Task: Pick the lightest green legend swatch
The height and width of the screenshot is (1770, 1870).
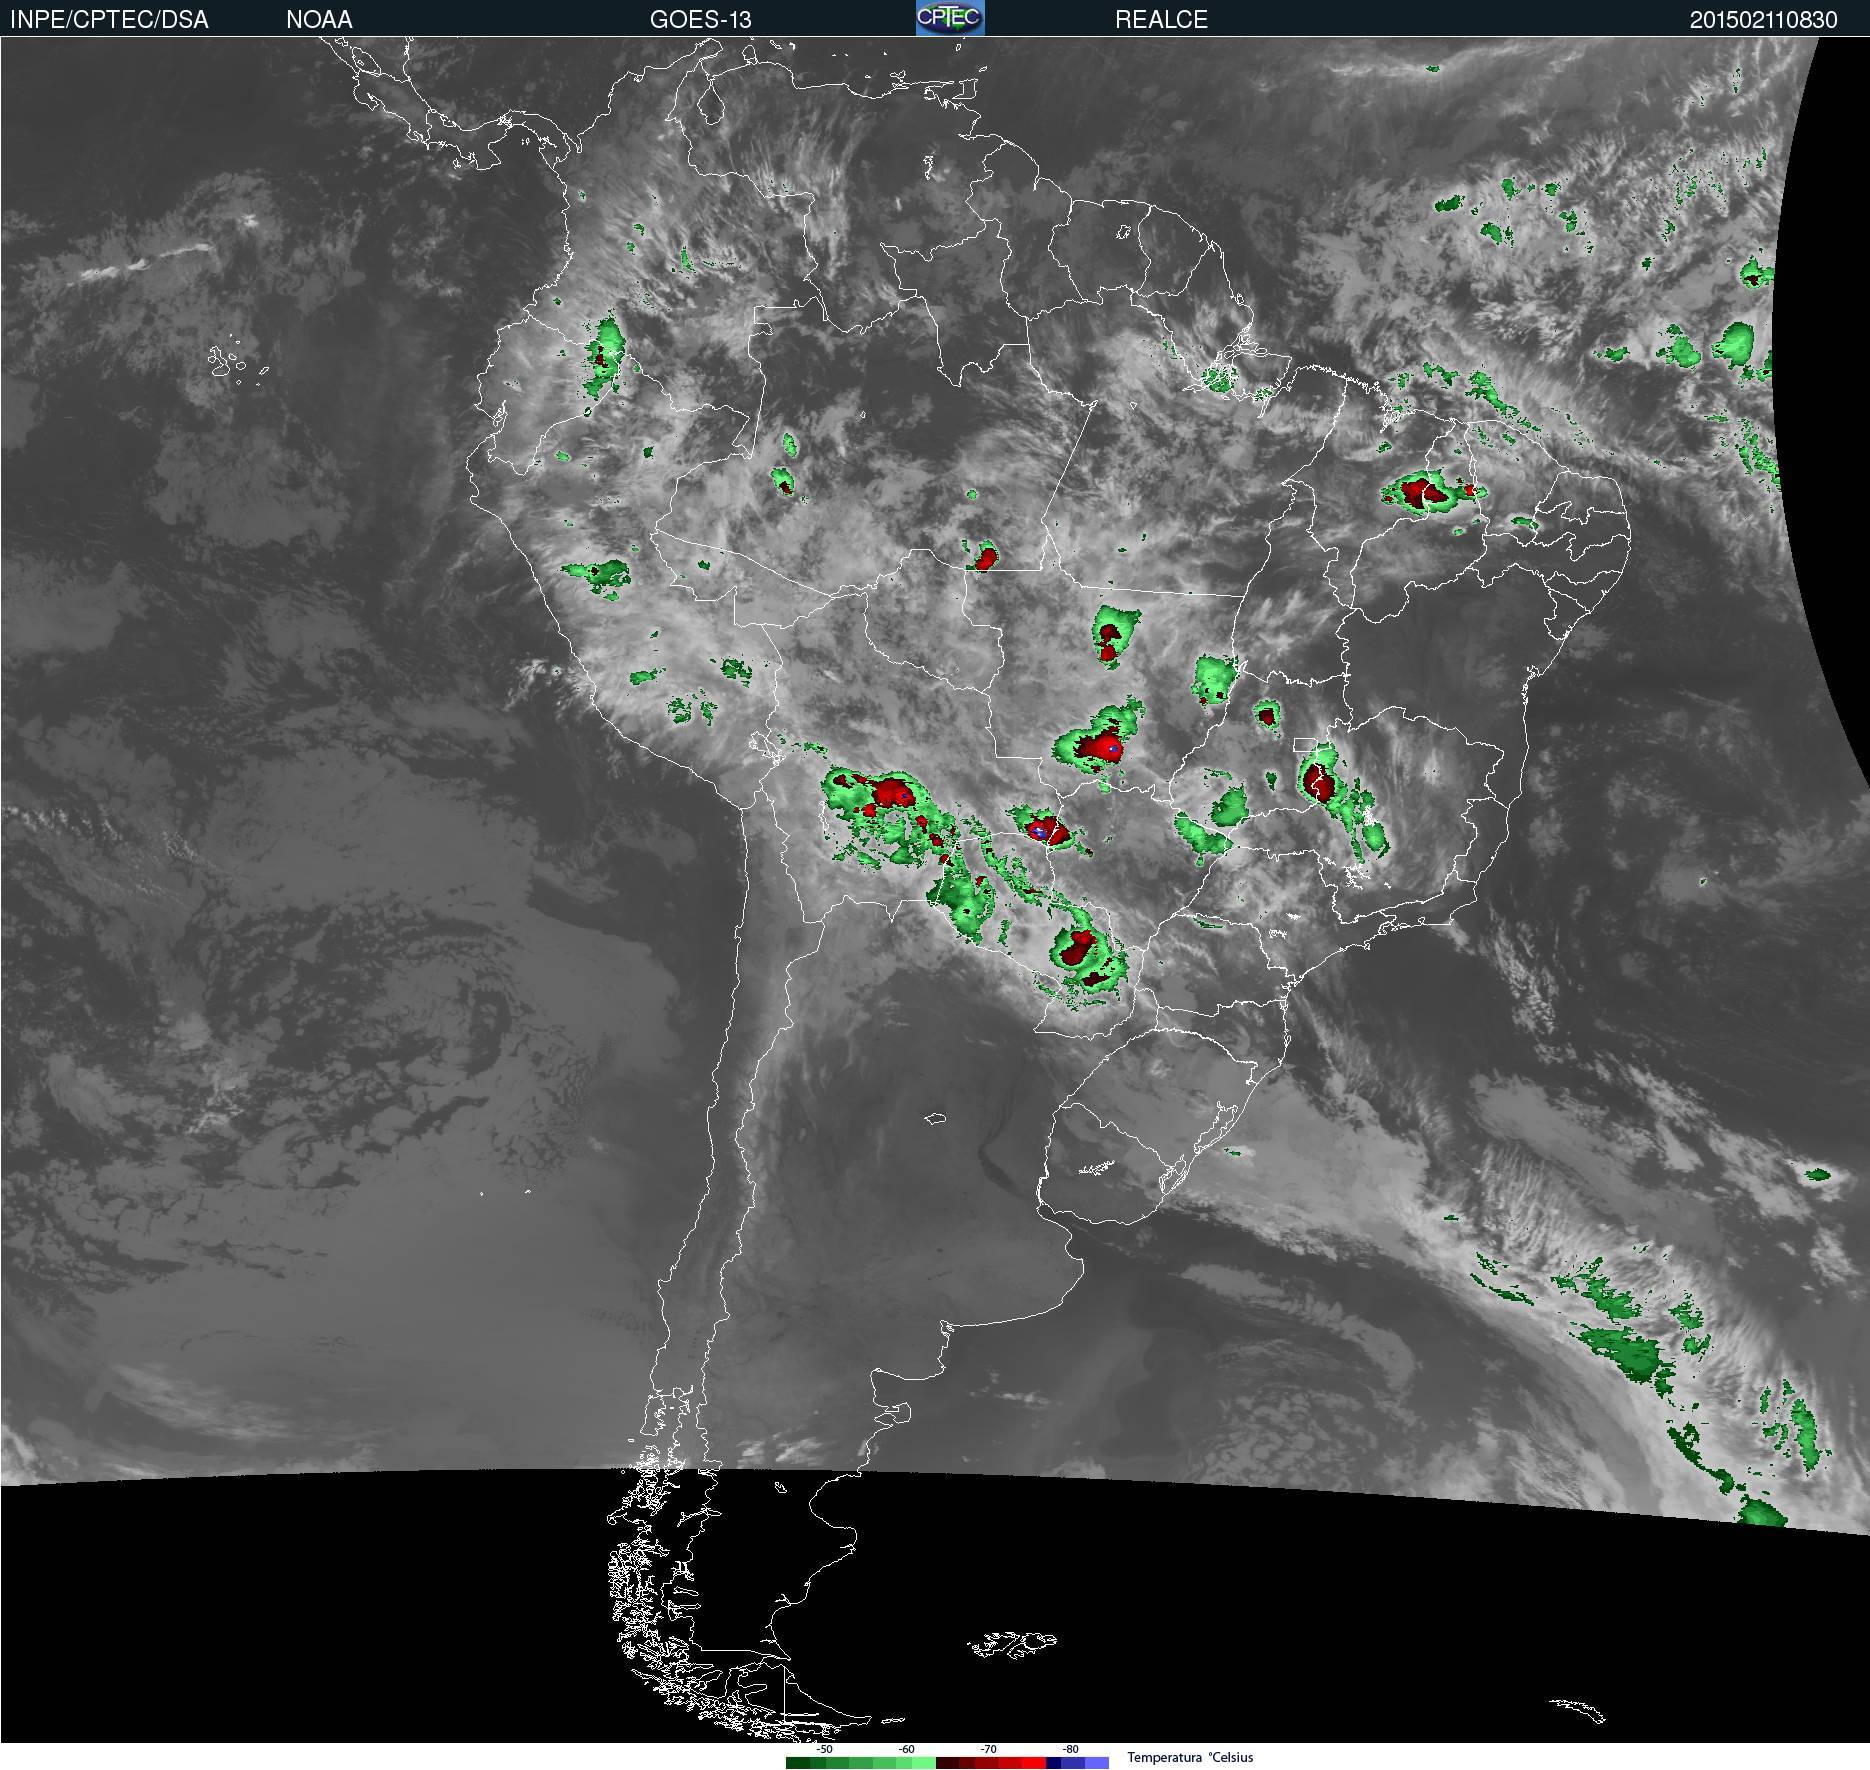Action: [924, 1763]
